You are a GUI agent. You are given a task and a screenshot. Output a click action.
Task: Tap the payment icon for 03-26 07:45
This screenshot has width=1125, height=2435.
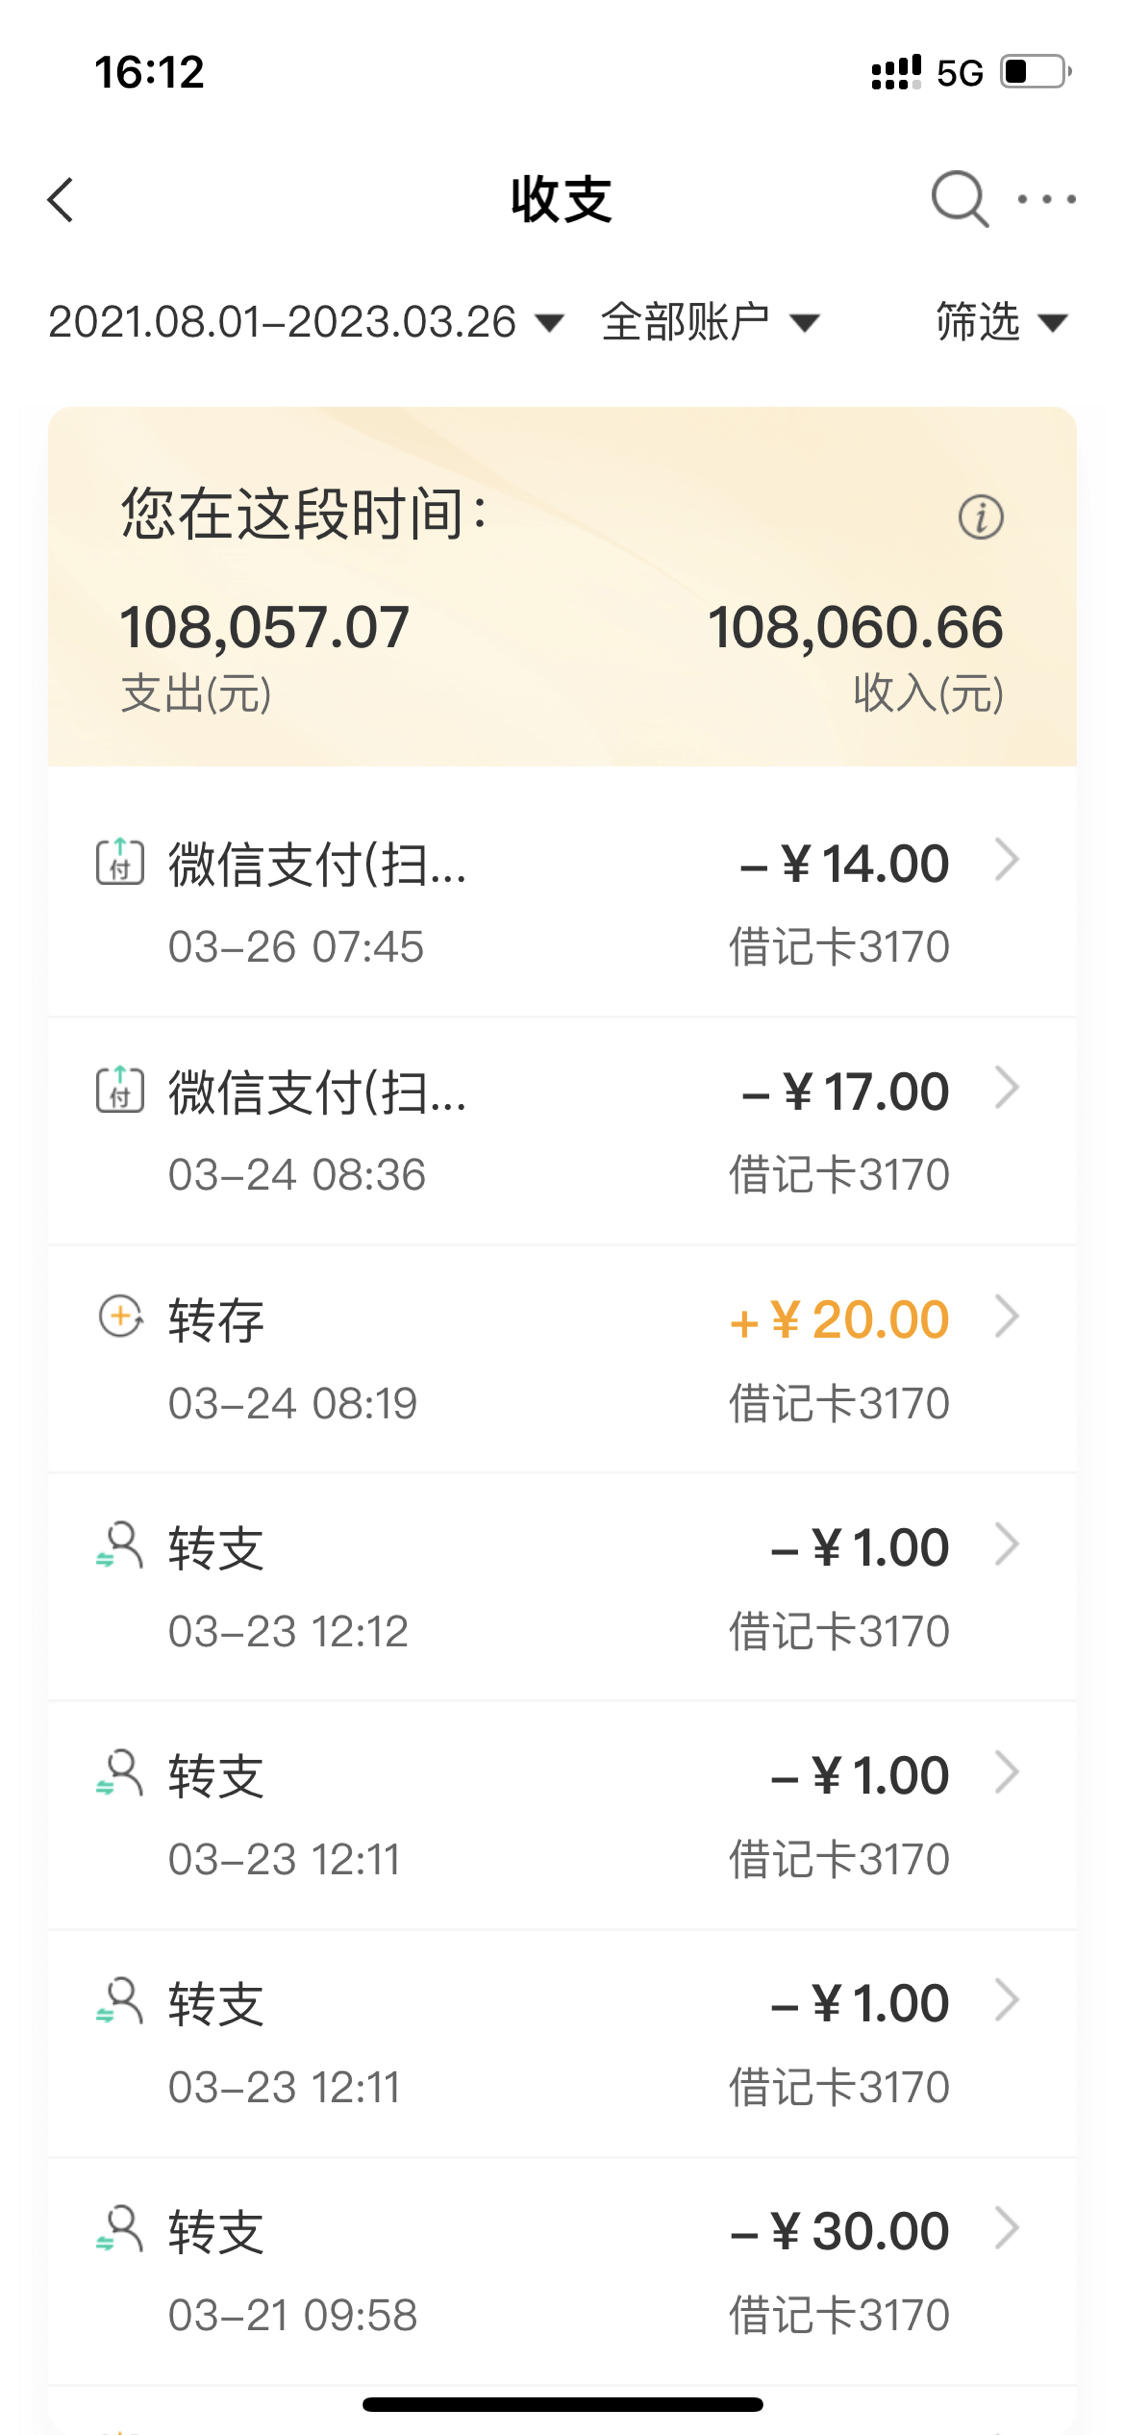tap(120, 861)
